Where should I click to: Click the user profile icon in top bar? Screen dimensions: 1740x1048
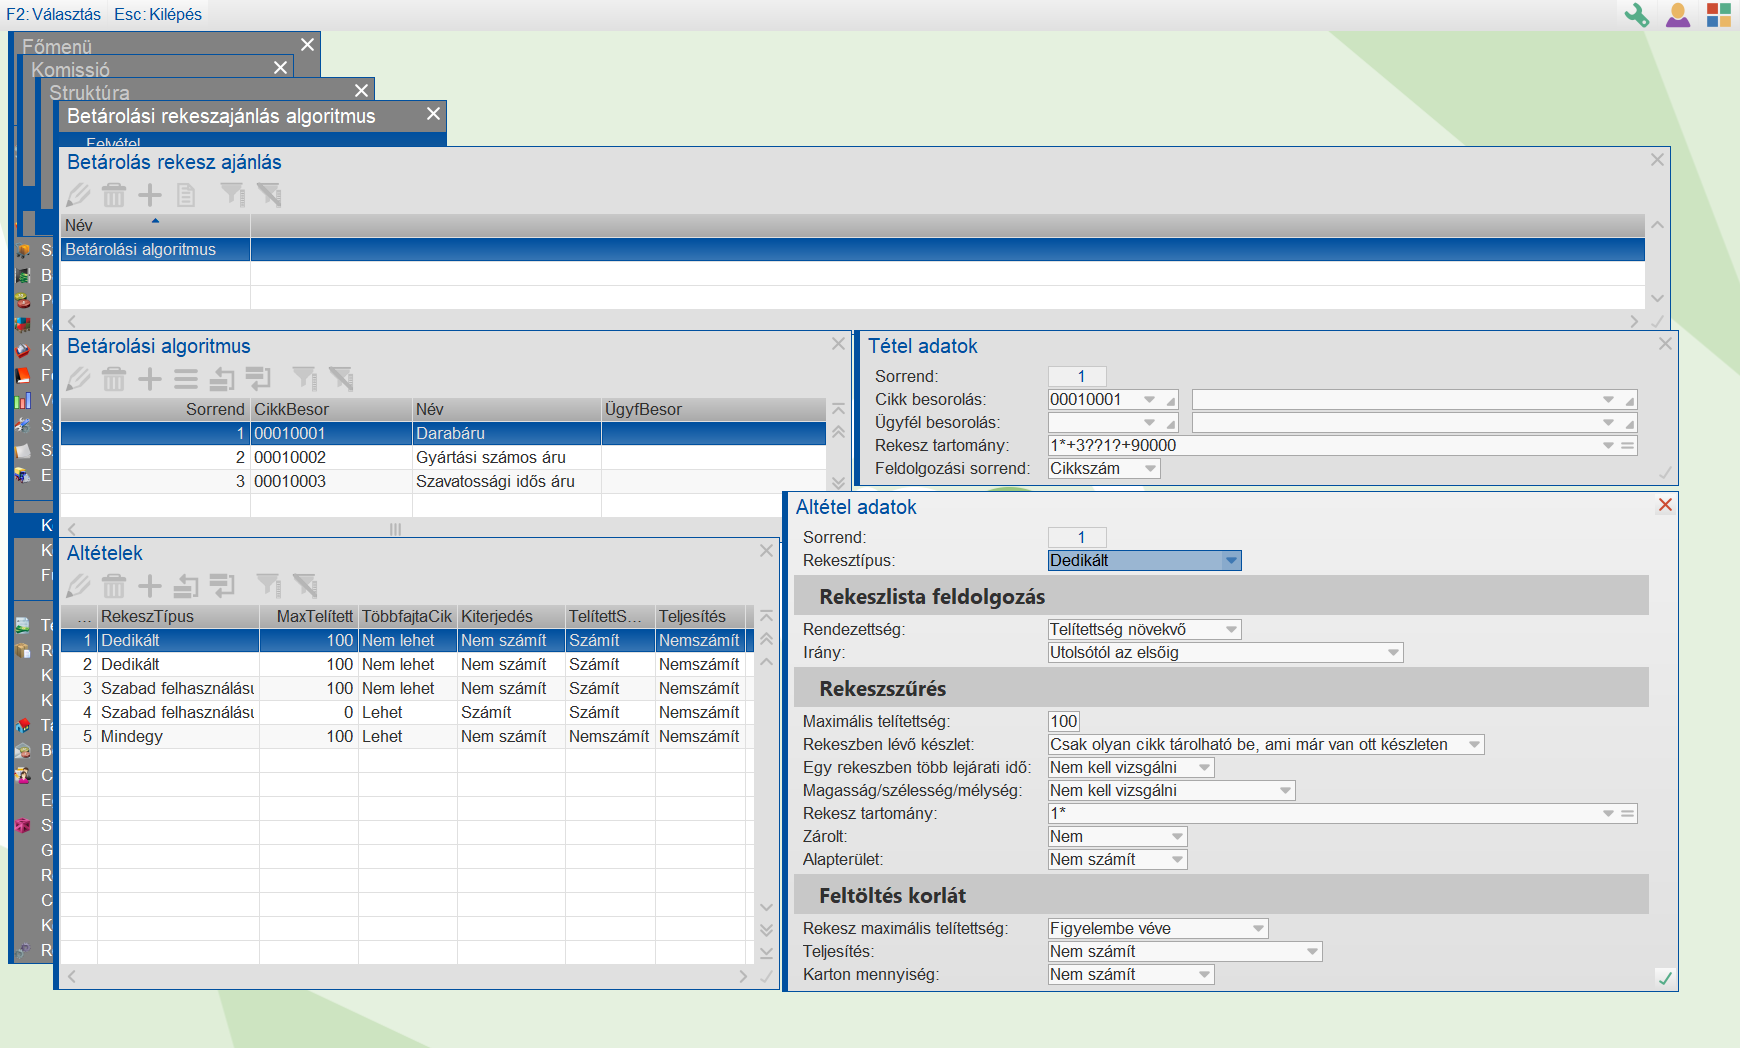click(1678, 15)
